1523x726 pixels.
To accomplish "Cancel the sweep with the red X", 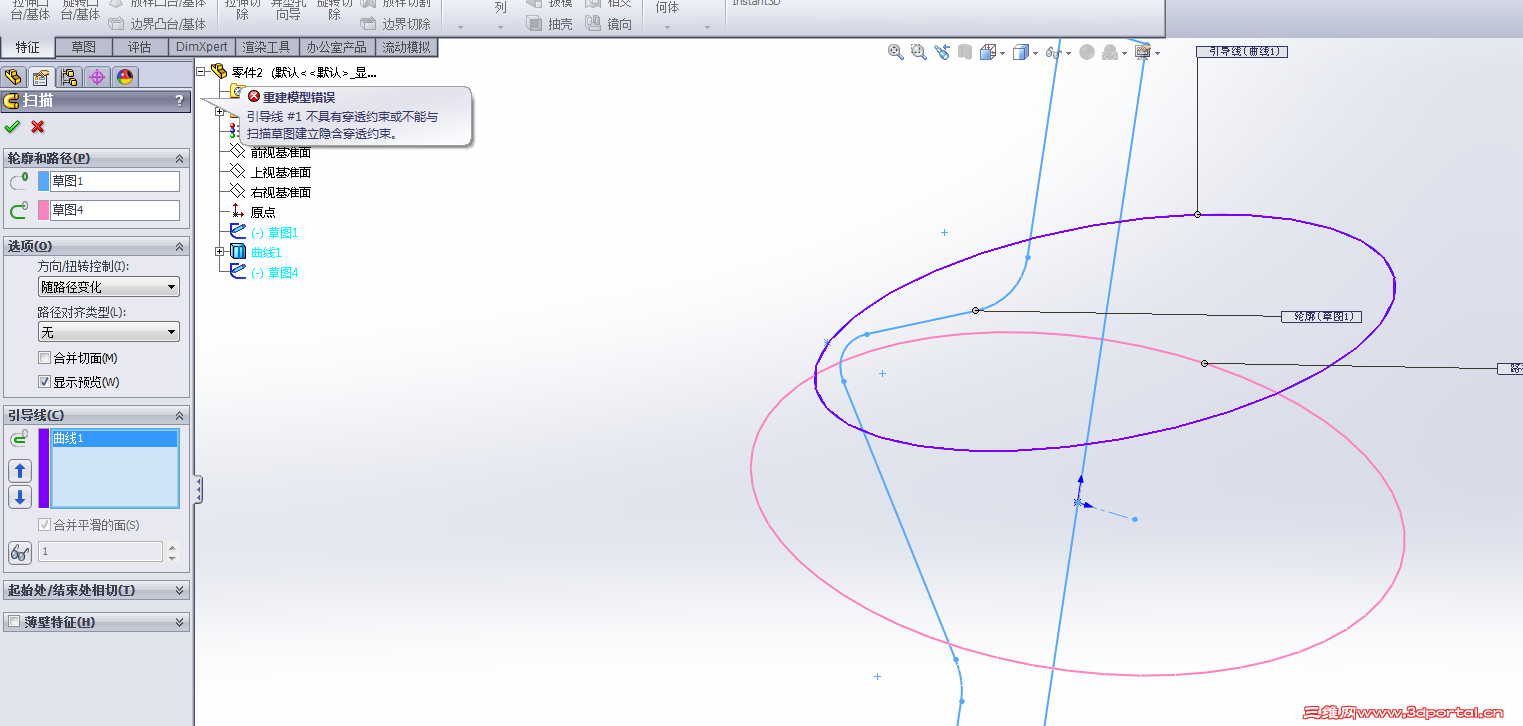I will click(x=38, y=127).
